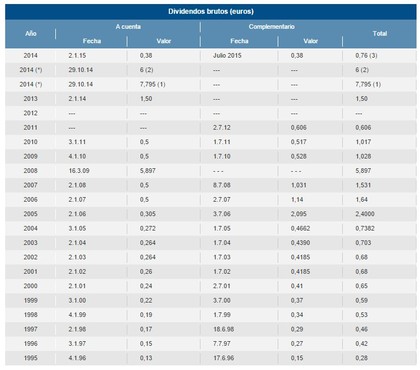This screenshot has width=420, height=370.
Task: Click the '1,031' complementary value for 2007
Action: (x=299, y=185)
